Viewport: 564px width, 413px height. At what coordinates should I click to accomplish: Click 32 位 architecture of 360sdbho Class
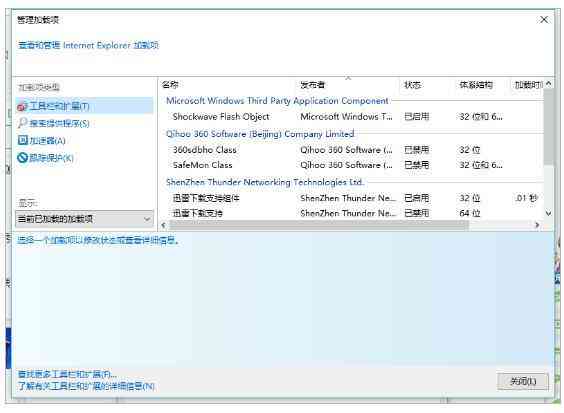(470, 150)
